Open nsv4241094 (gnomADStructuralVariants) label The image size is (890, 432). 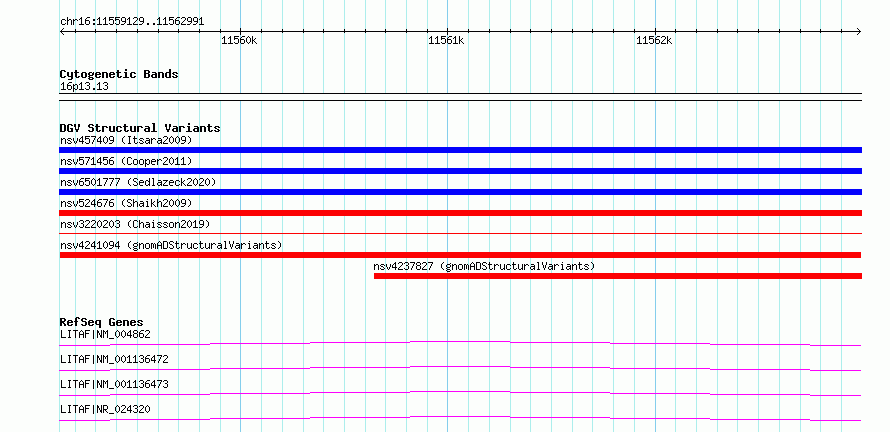coord(171,245)
